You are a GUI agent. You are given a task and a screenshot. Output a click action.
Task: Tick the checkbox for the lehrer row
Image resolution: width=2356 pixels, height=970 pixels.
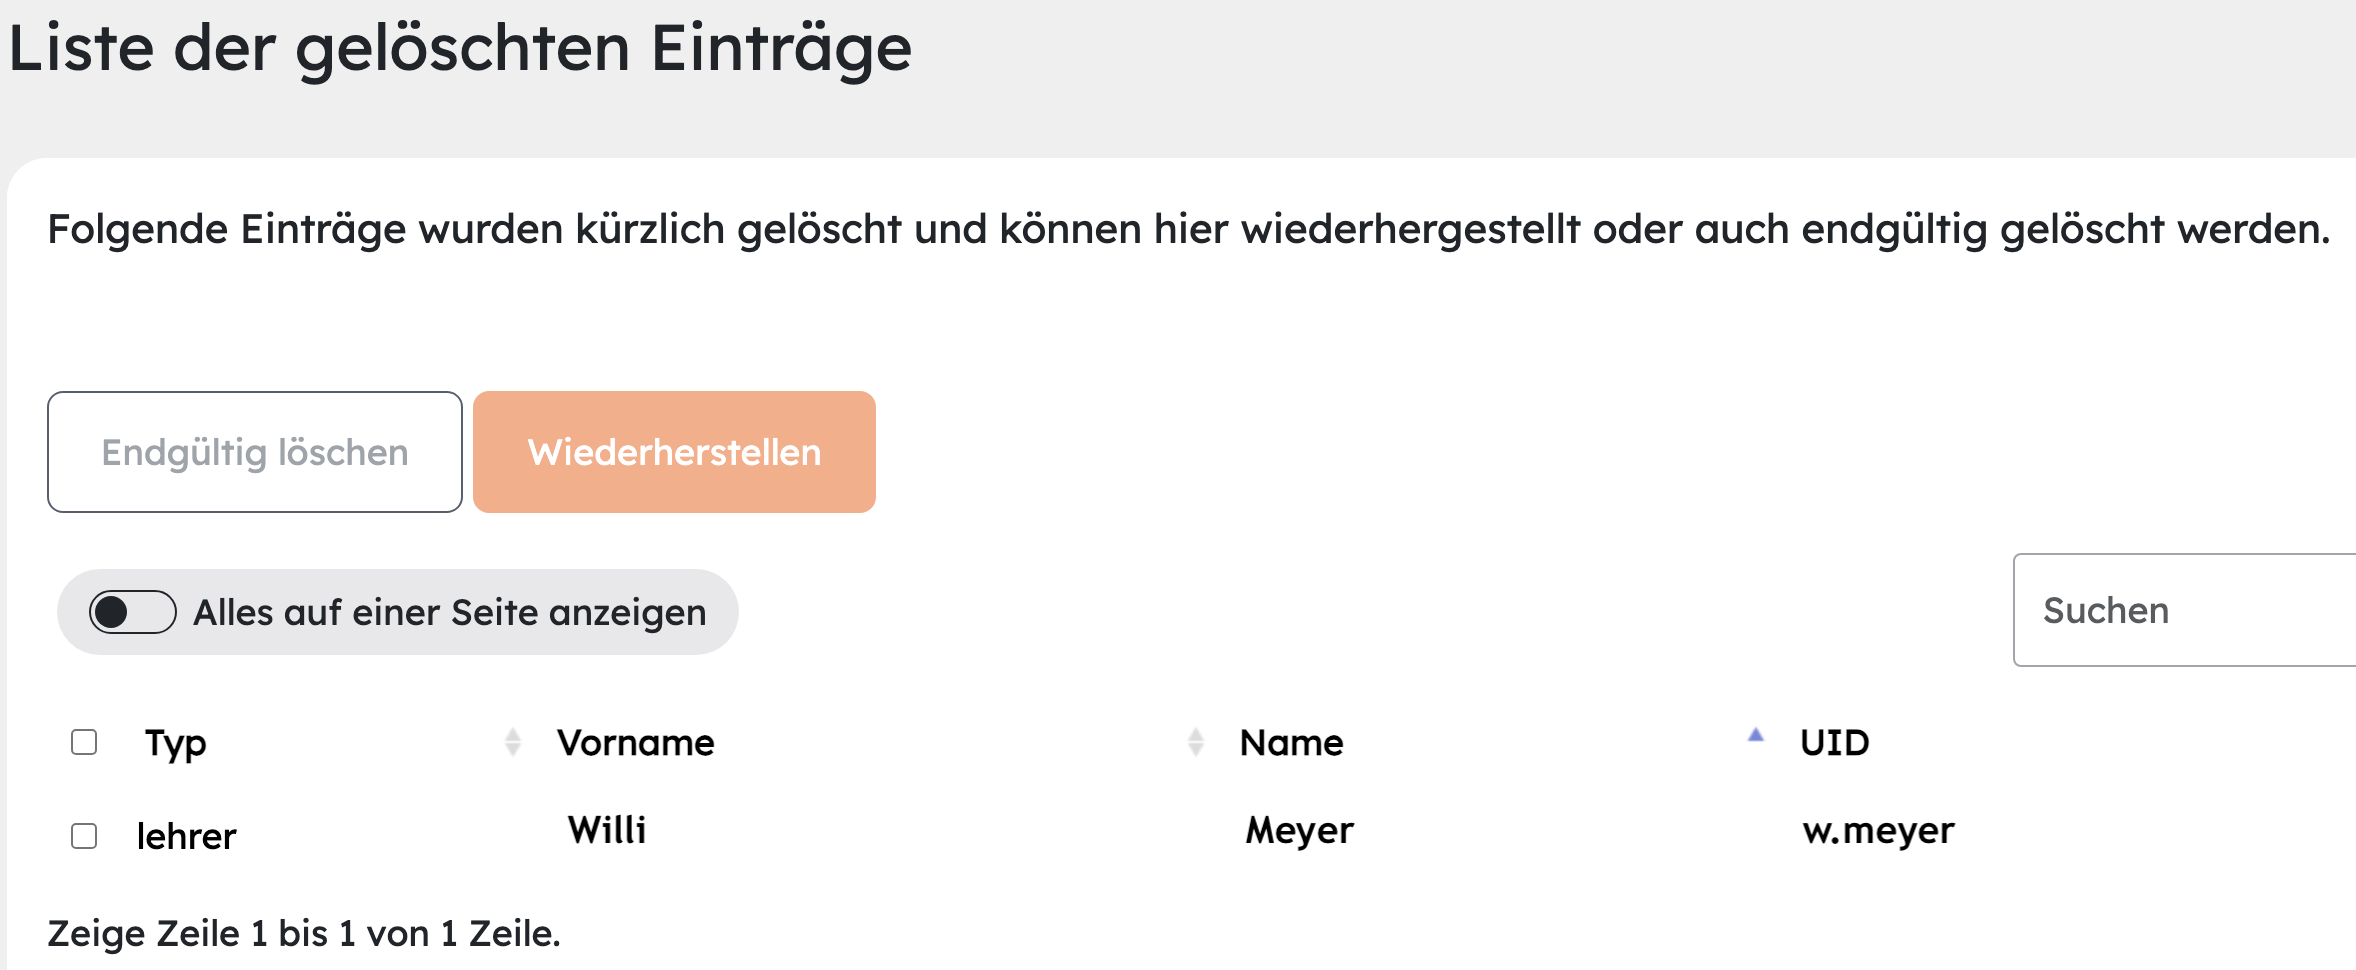(x=84, y=836)
